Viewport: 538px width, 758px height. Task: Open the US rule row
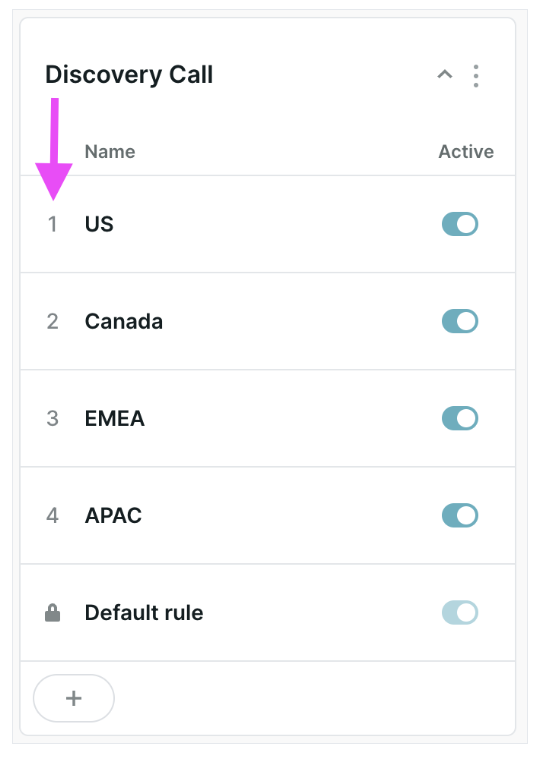click(x=268, y=224)
